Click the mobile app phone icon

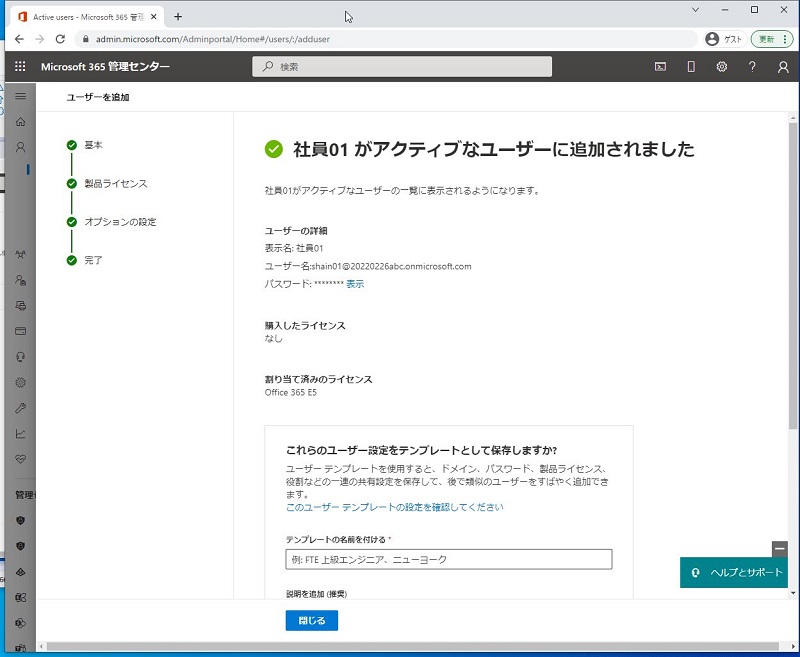tap(691, 66)
